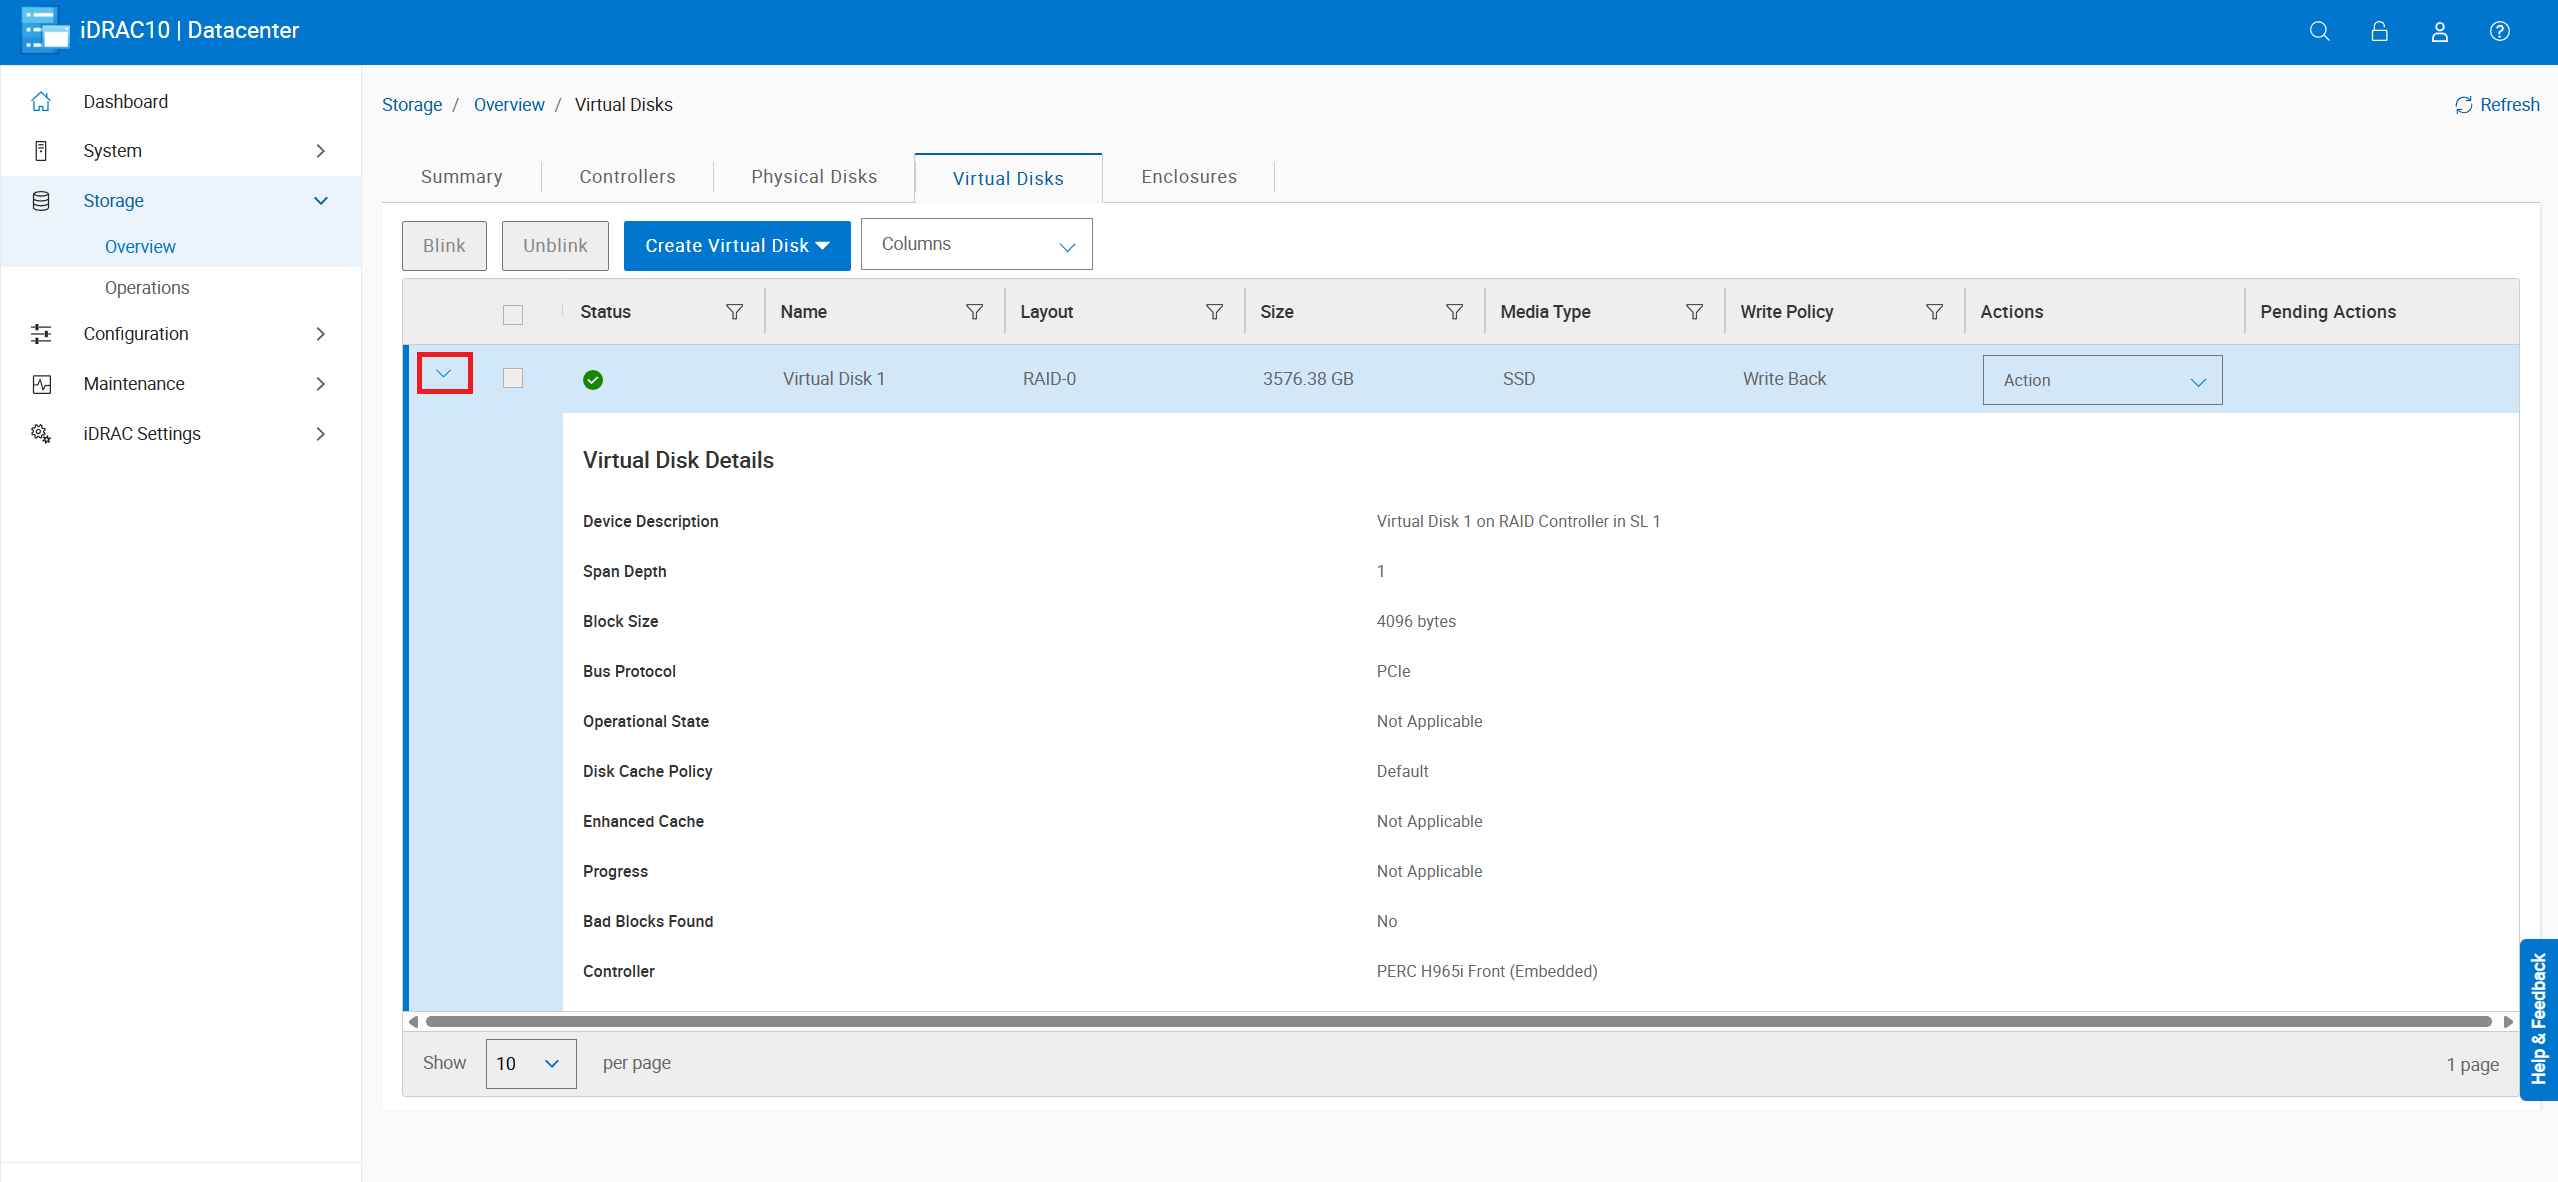This screenshot has height=1182, width=2558.
Task: Check the select-all header checkbox
Action: pyautogui.click(x=513, y=315)
